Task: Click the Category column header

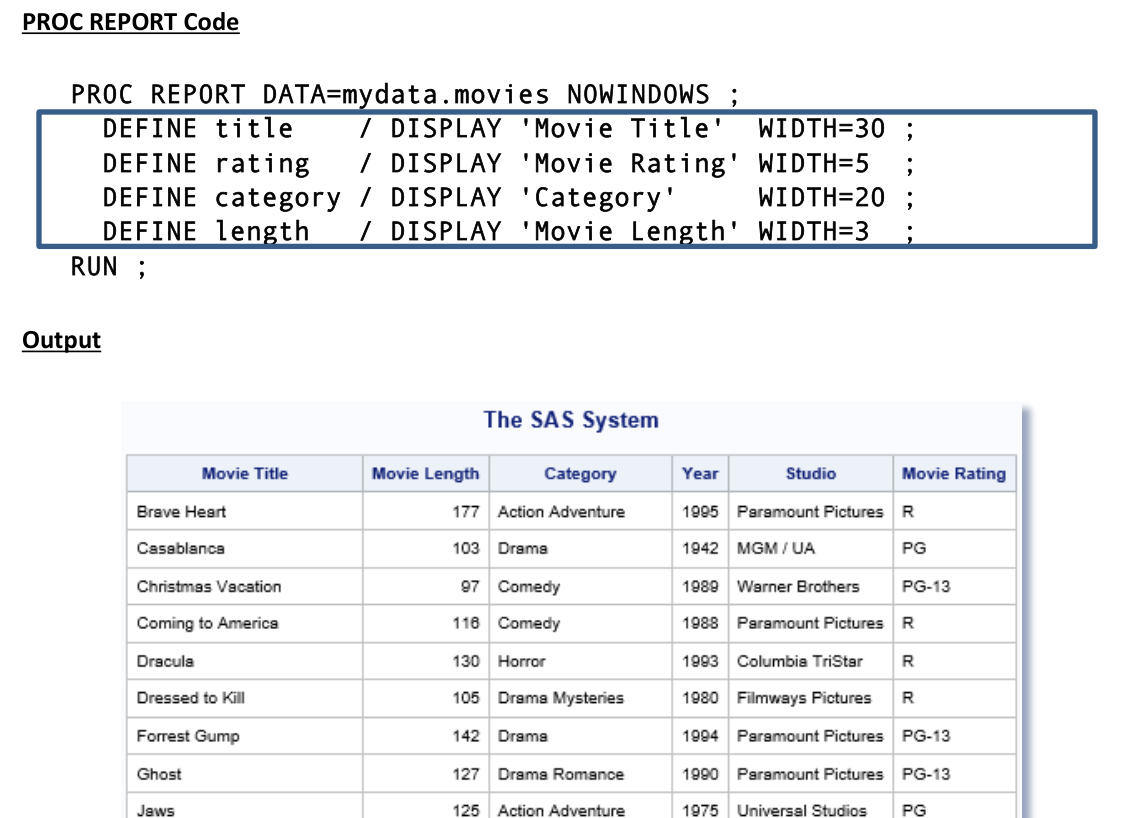Action: 580,474
